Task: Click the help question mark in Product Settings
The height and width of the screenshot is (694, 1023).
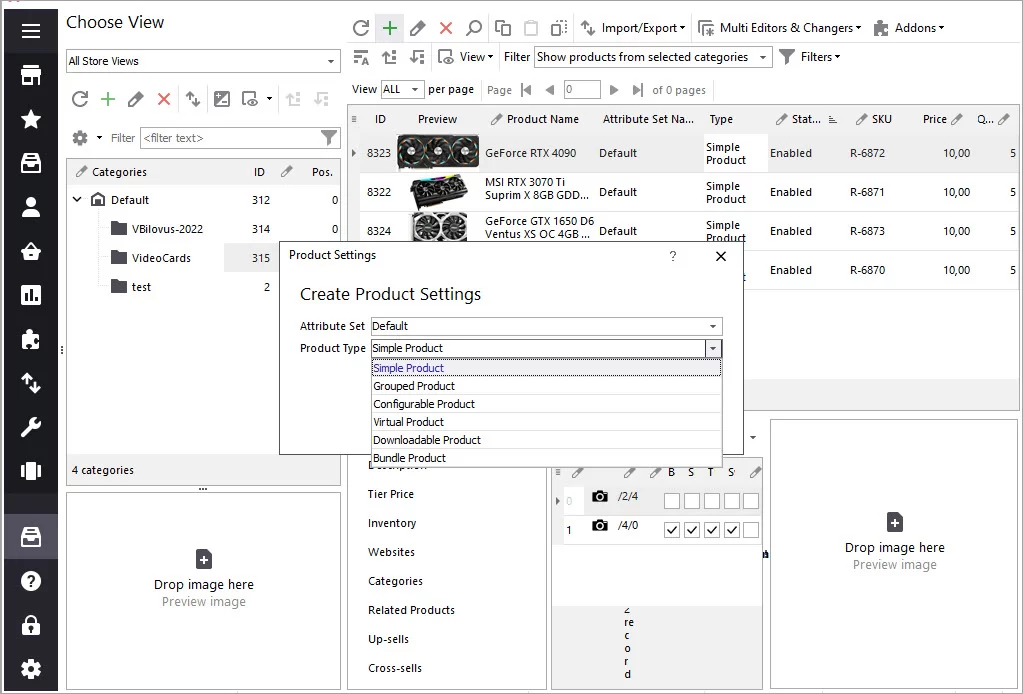Action: tap(673, 256)
